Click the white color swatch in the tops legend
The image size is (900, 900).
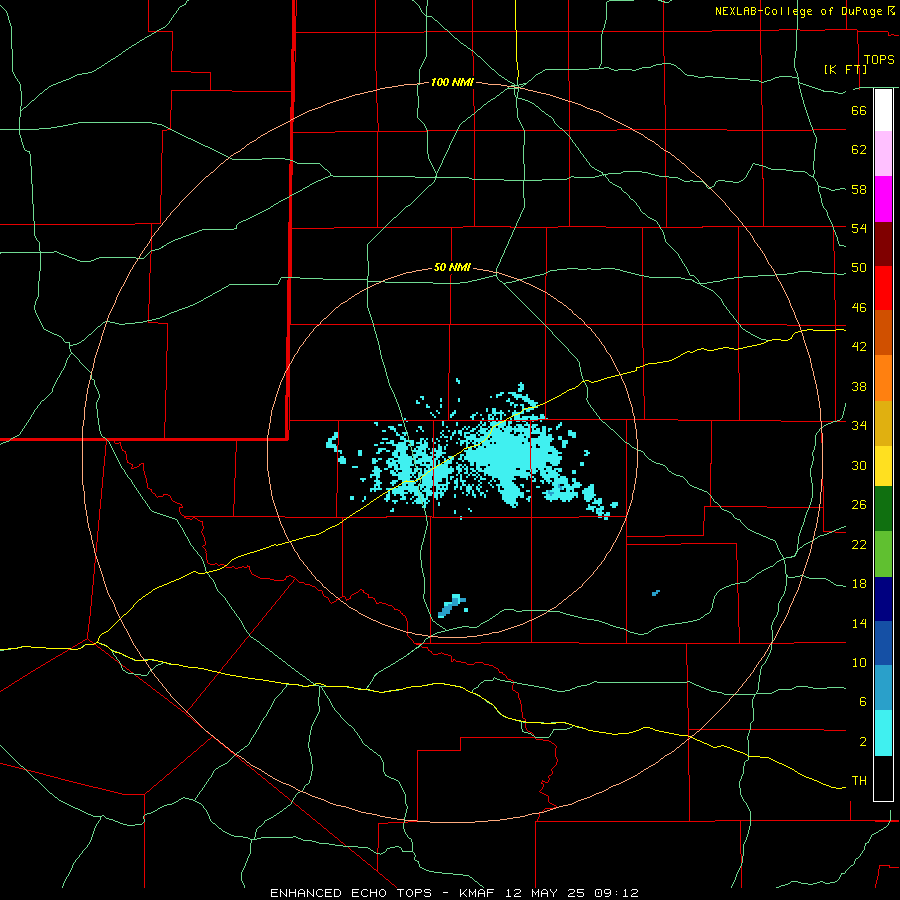[883, 110]
